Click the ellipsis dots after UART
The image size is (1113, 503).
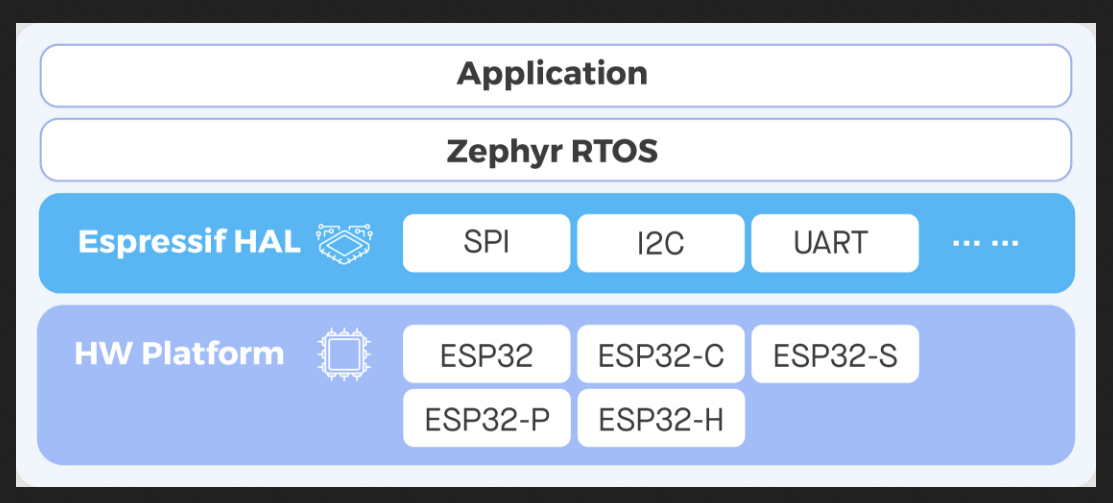click(x=985, y=243)
